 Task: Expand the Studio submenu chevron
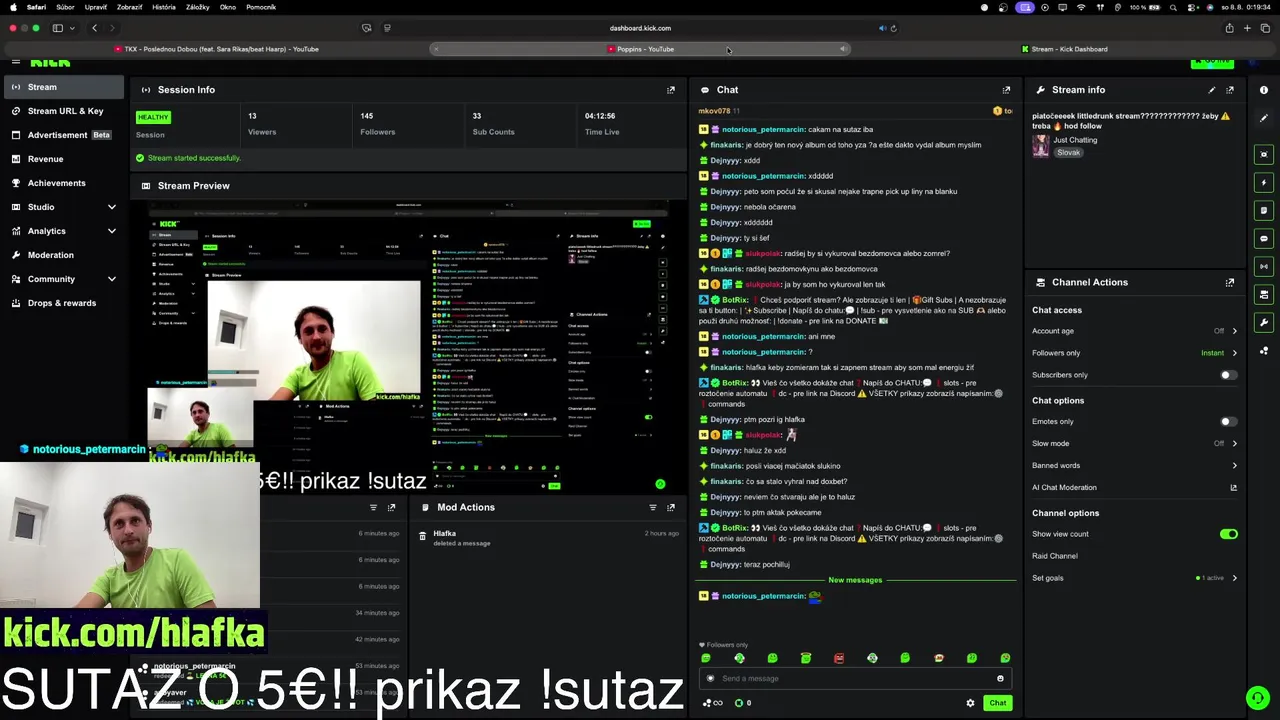pyautogui.click(x=111, y=207)
